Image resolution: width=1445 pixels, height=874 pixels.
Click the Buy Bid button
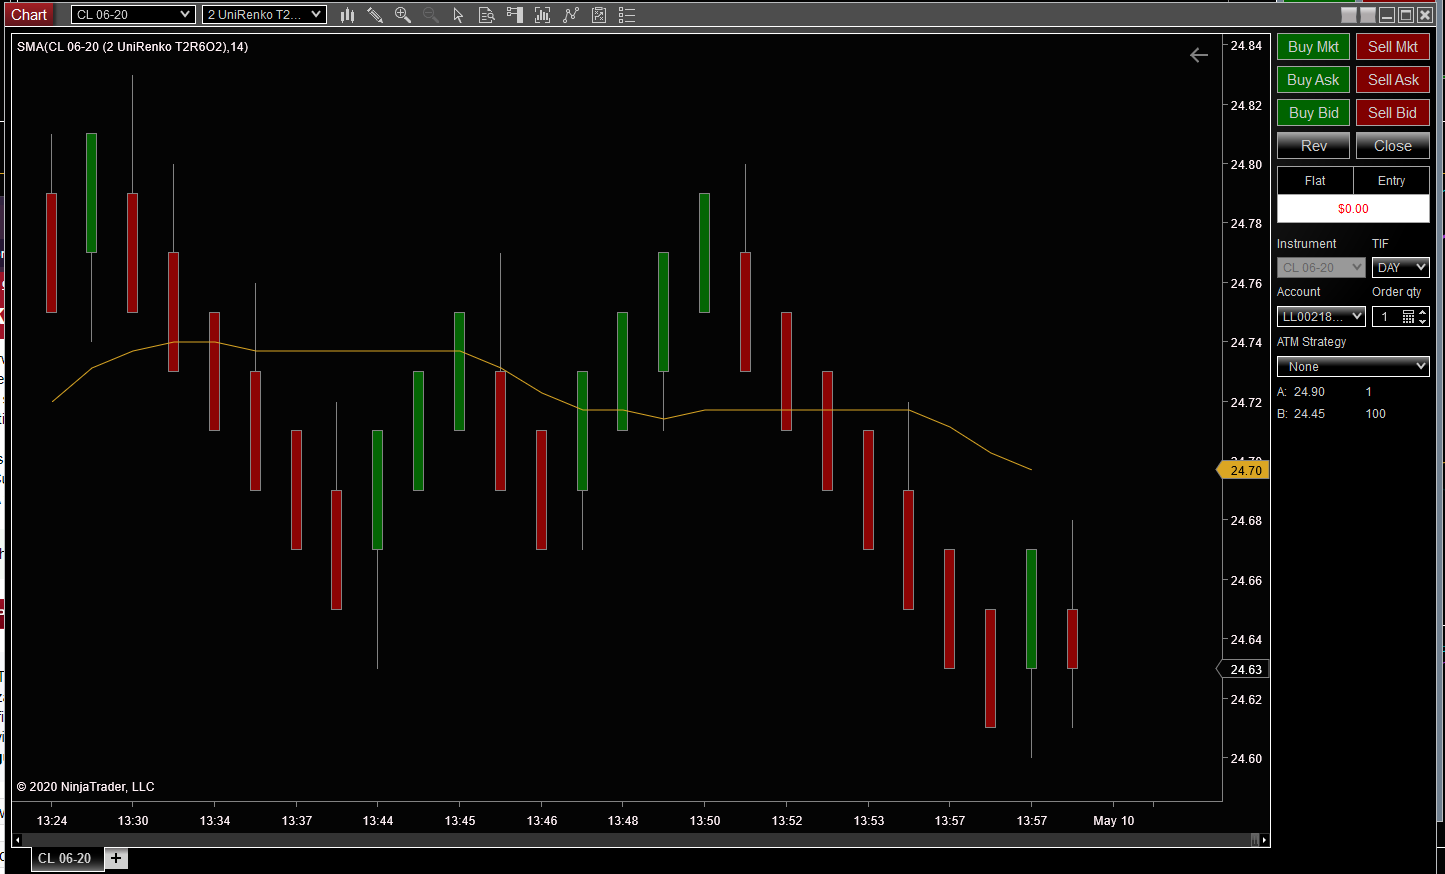point(1313,113)
